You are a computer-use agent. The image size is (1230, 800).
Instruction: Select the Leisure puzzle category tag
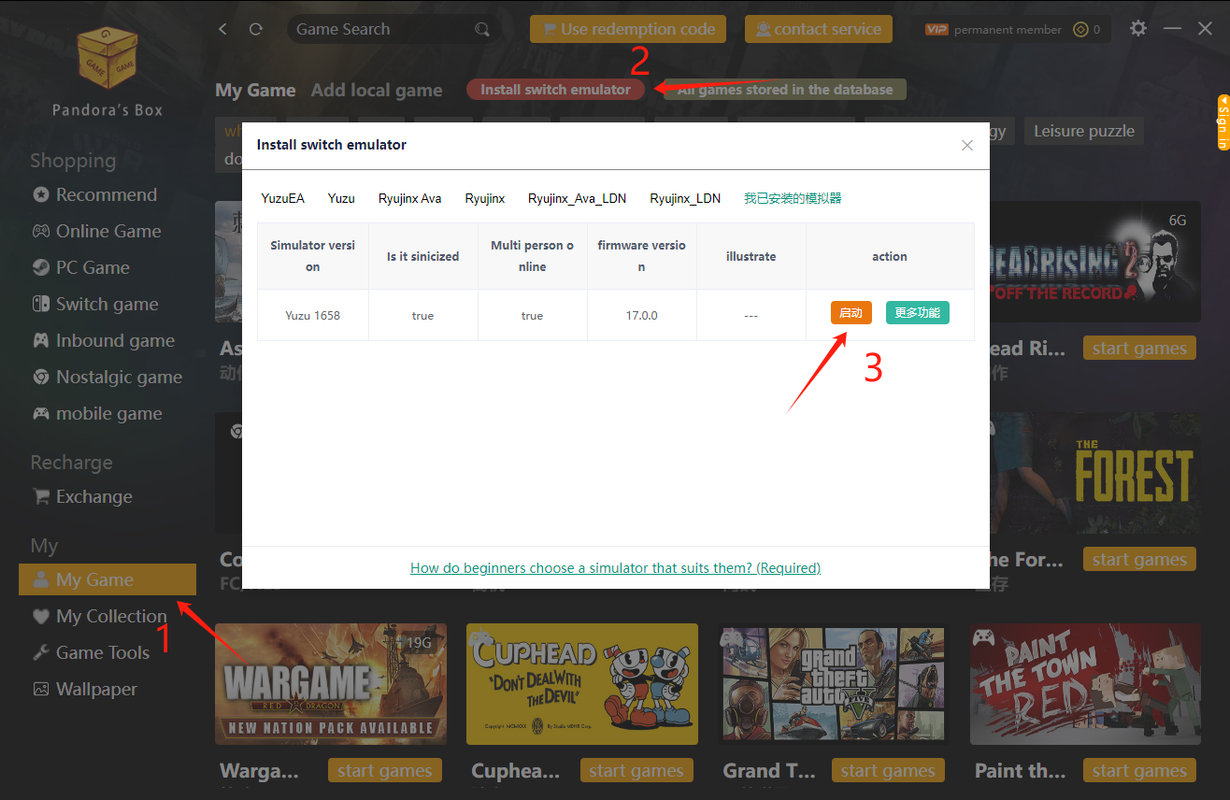pos(1084,131)
